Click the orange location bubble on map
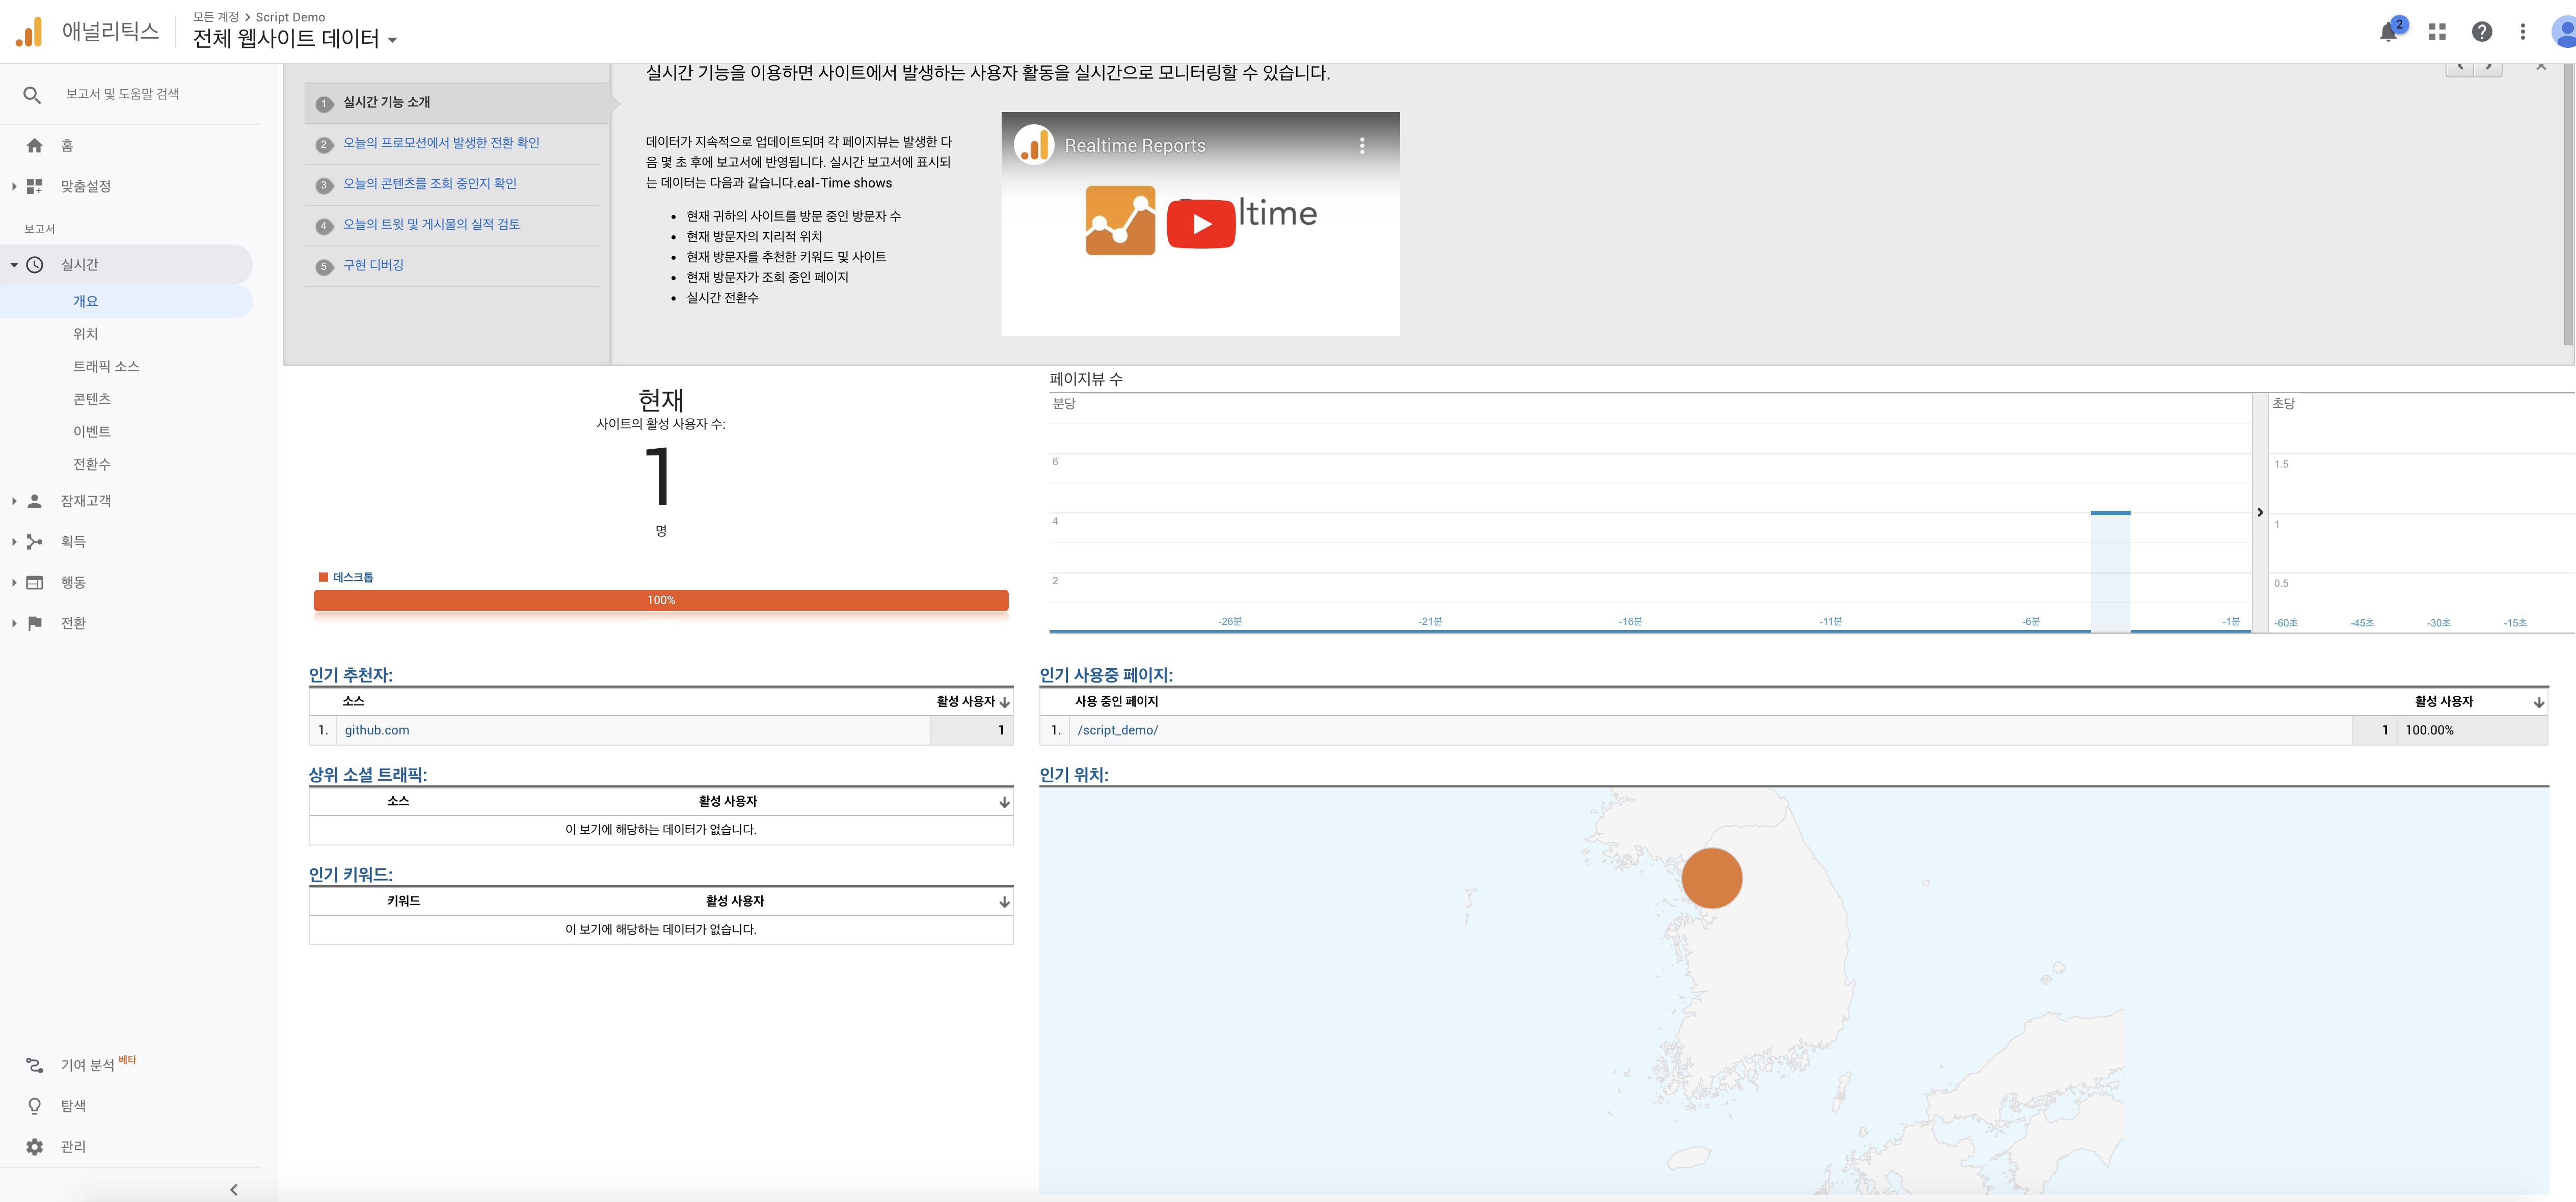The image size is (2576, 1202). 1711,878
